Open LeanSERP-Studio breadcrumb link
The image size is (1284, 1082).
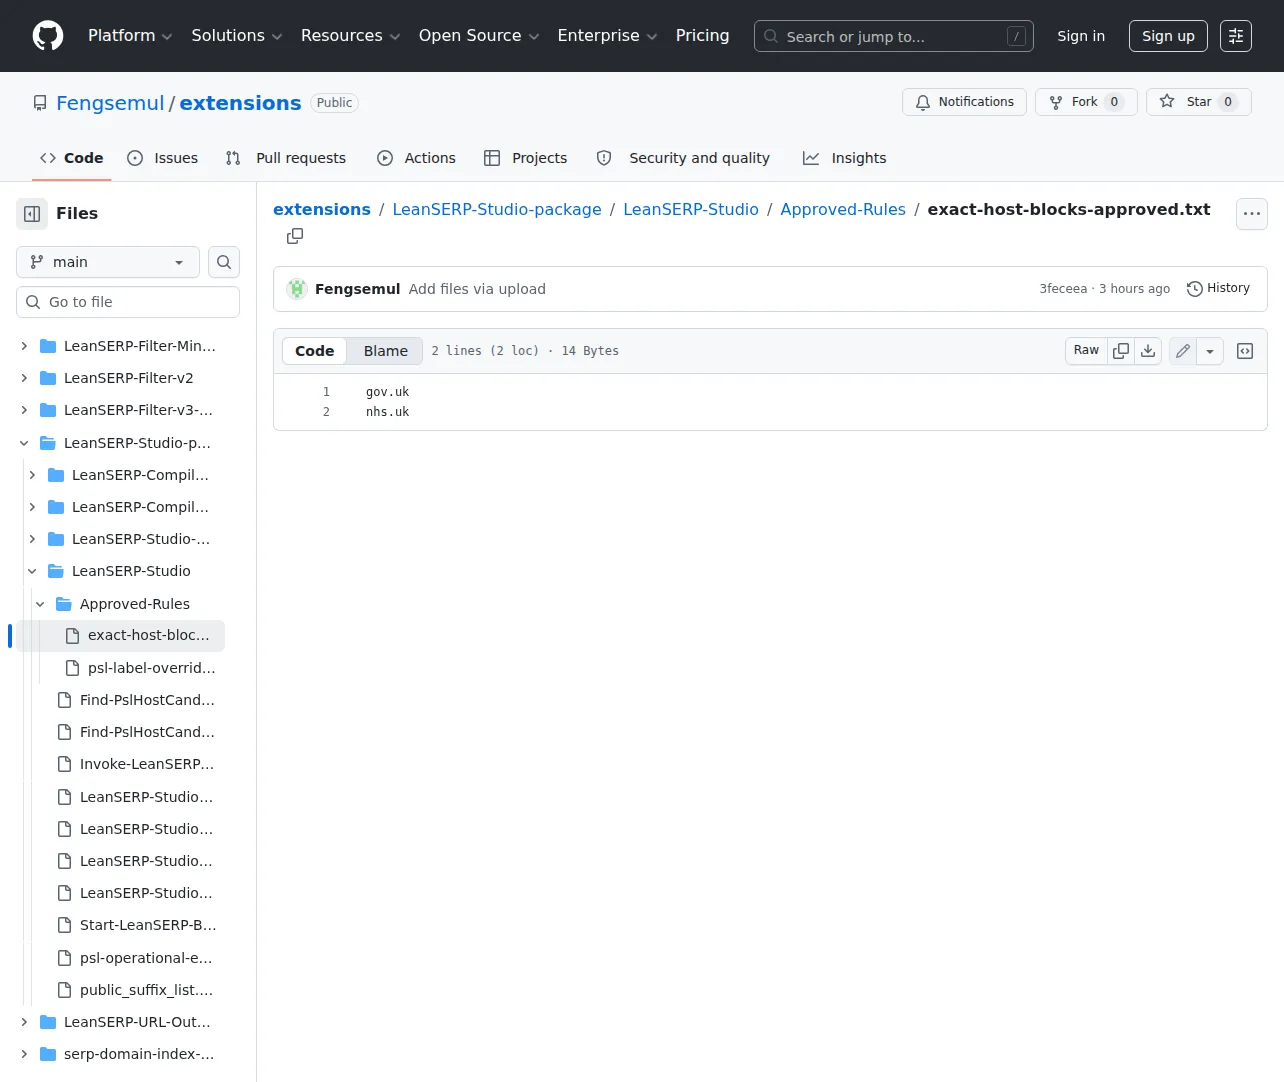point(691,209)
